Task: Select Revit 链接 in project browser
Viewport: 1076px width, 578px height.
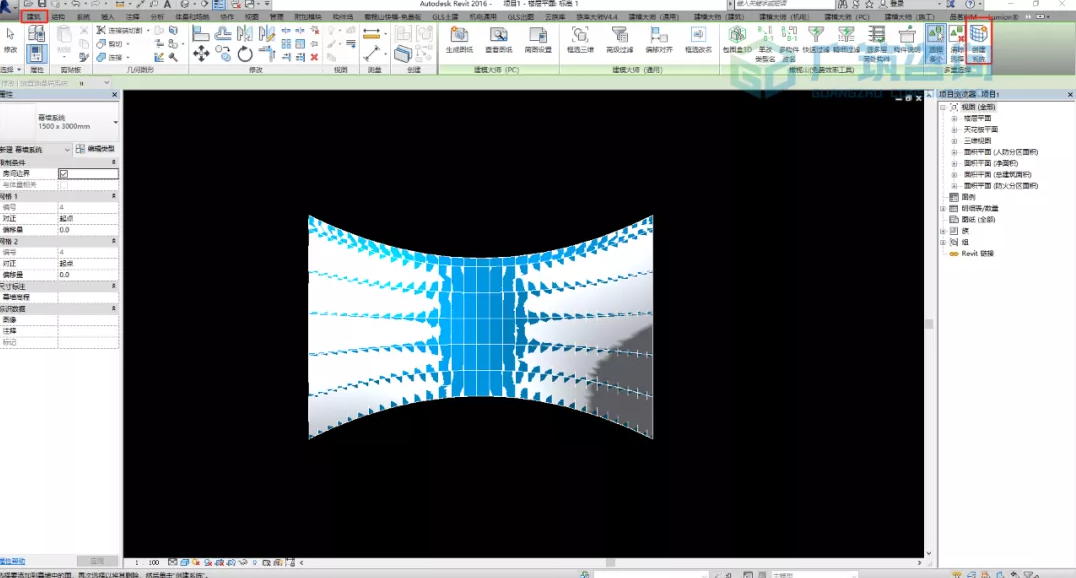Action: click(977, 253)
